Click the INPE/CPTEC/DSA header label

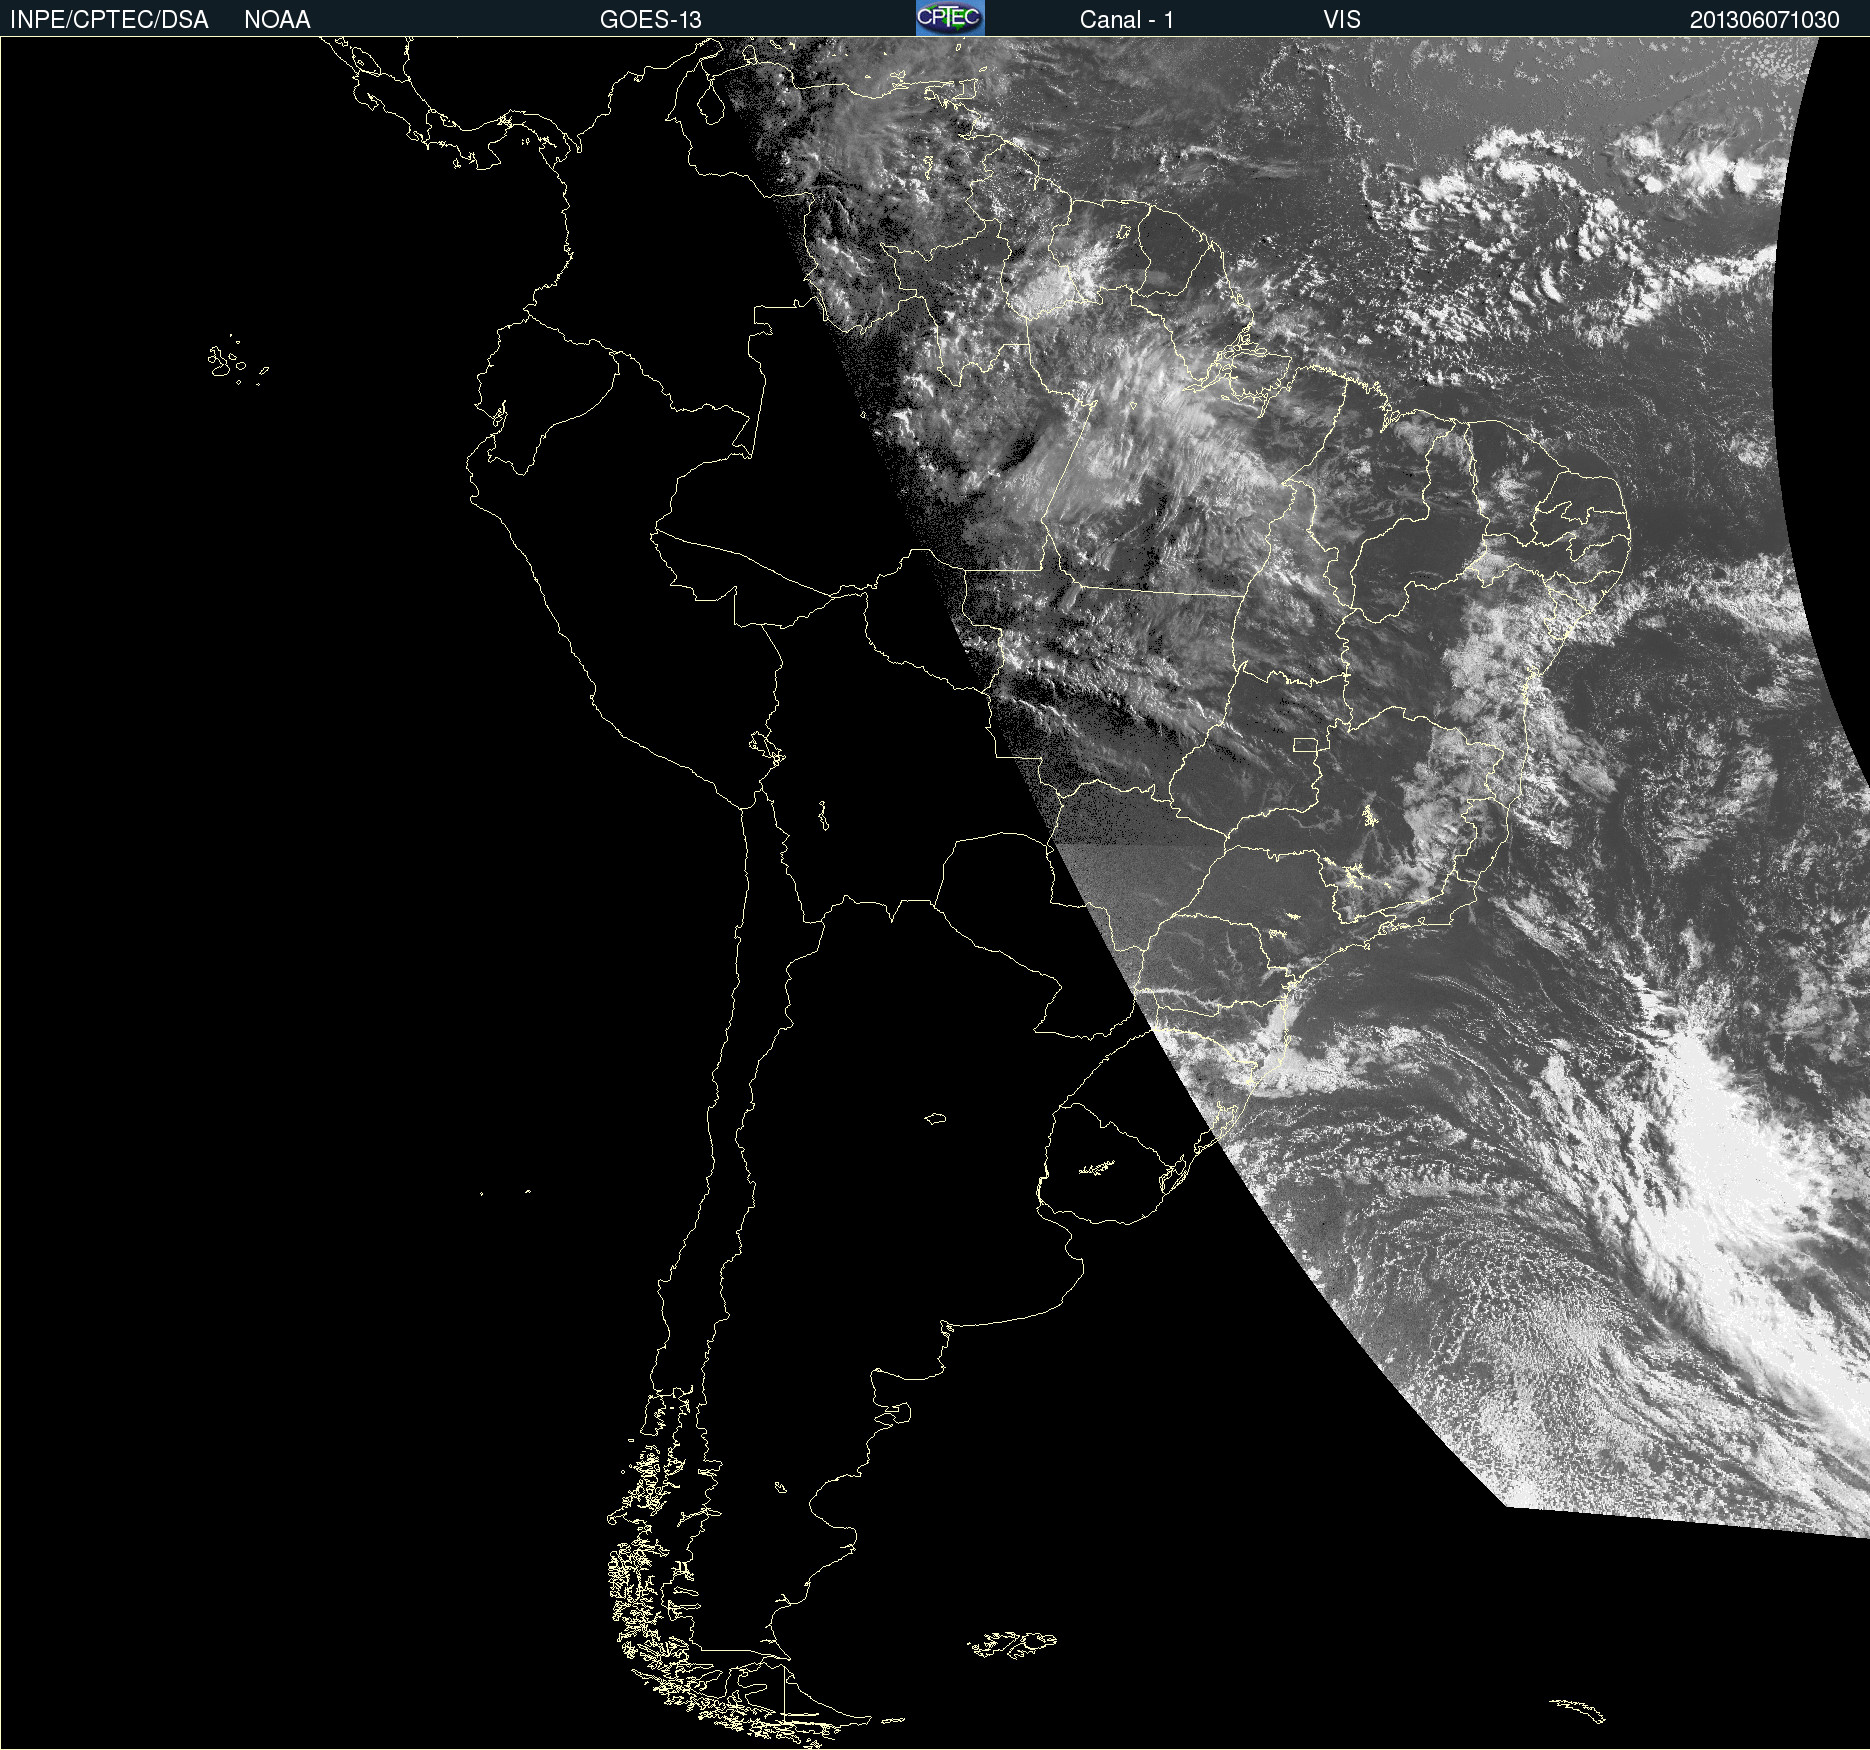(109, 20)
